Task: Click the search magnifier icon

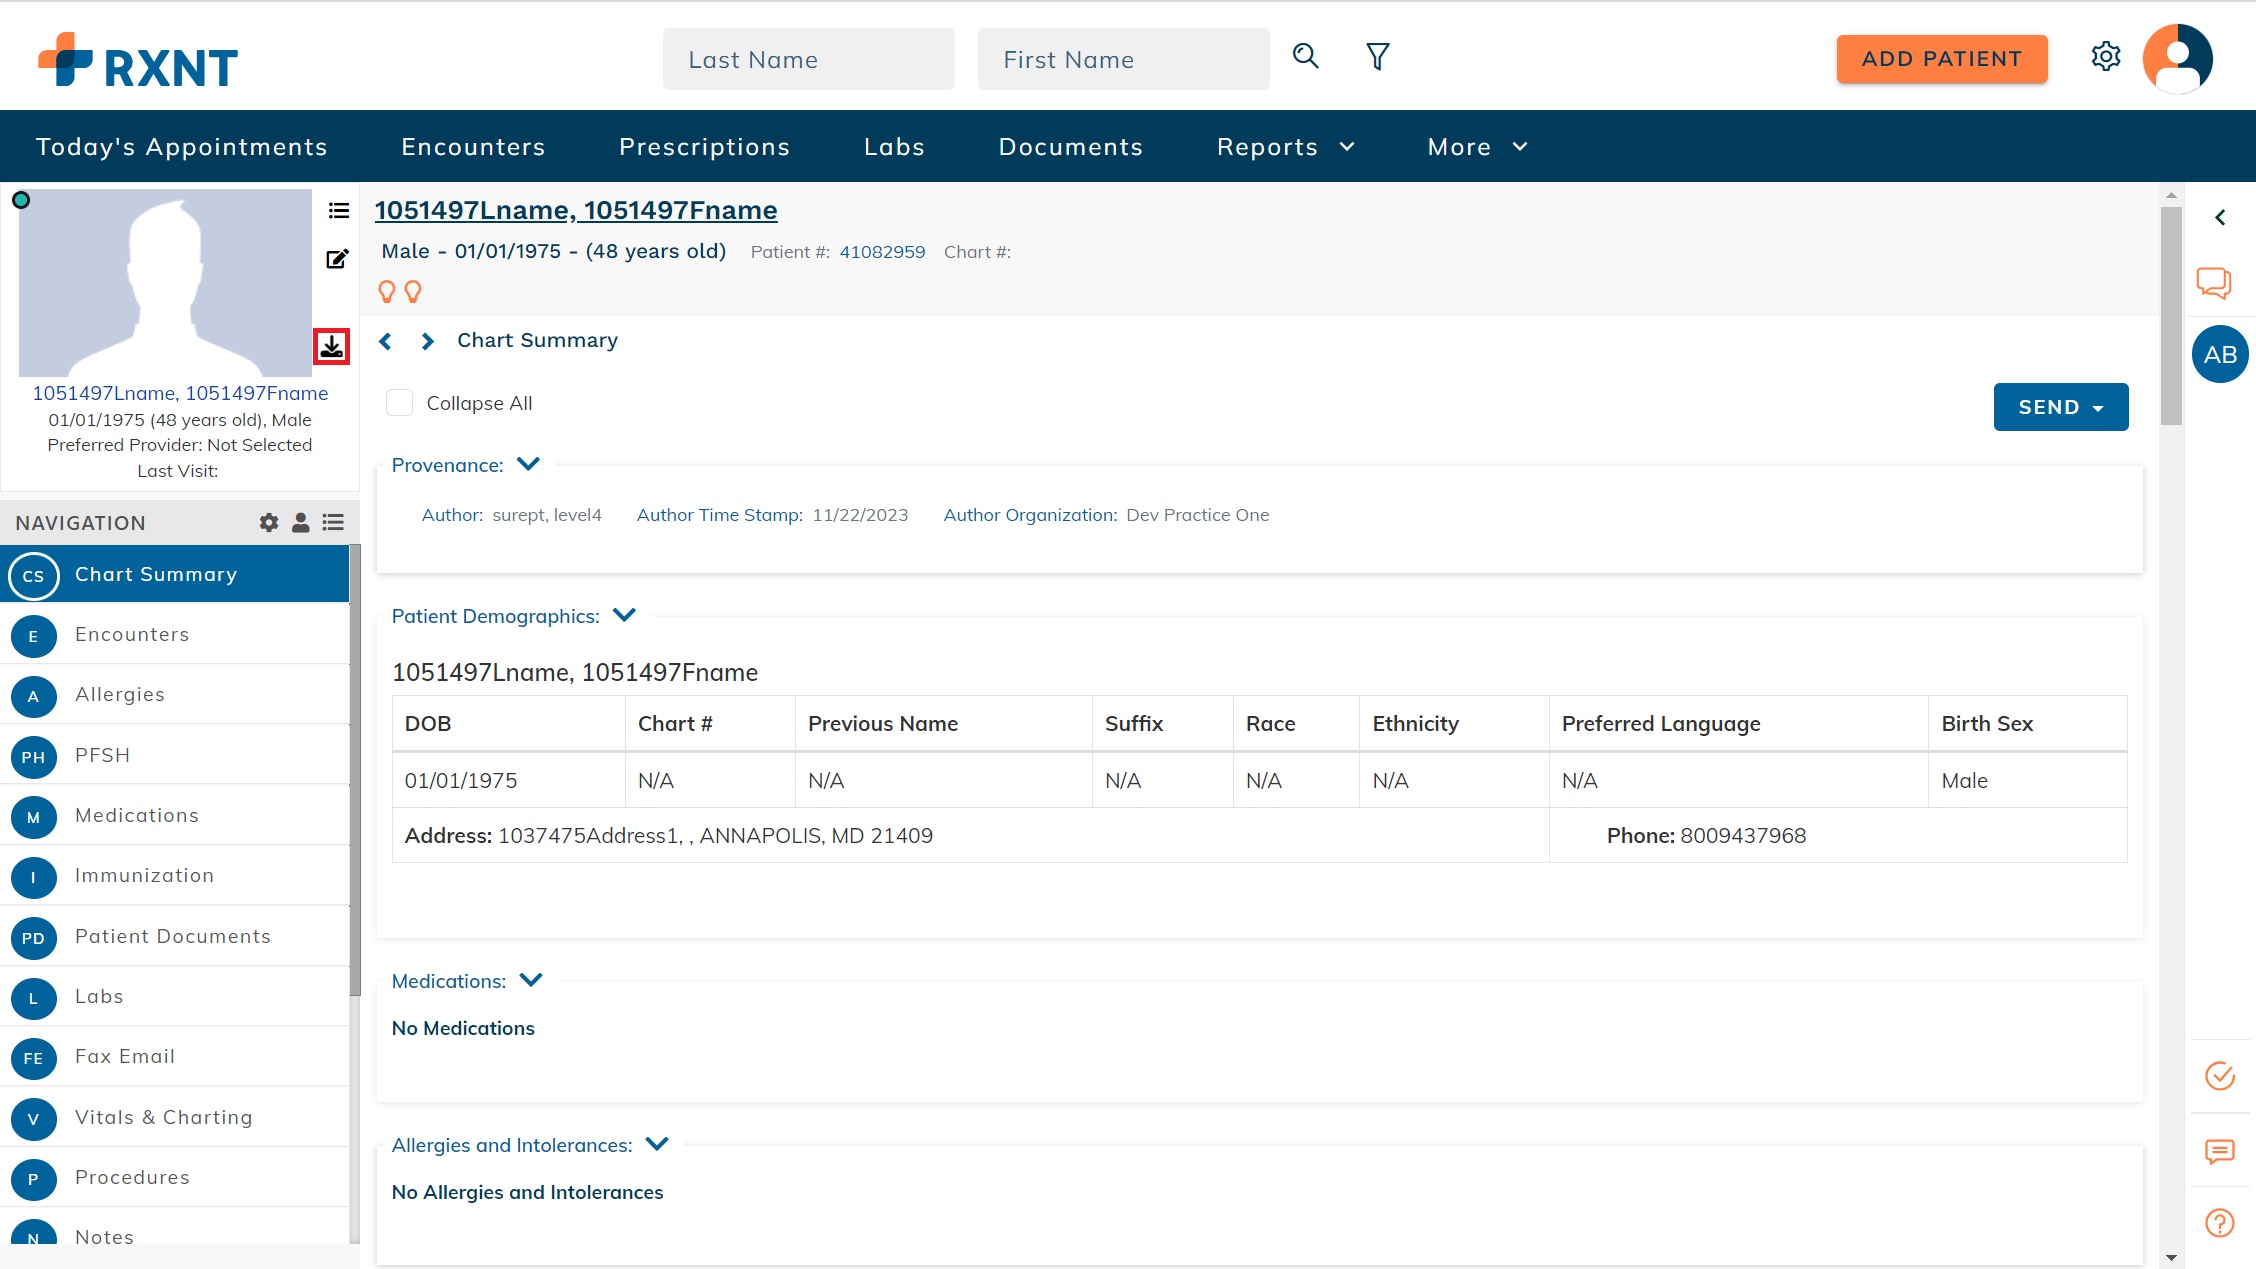Action: 1305,57
